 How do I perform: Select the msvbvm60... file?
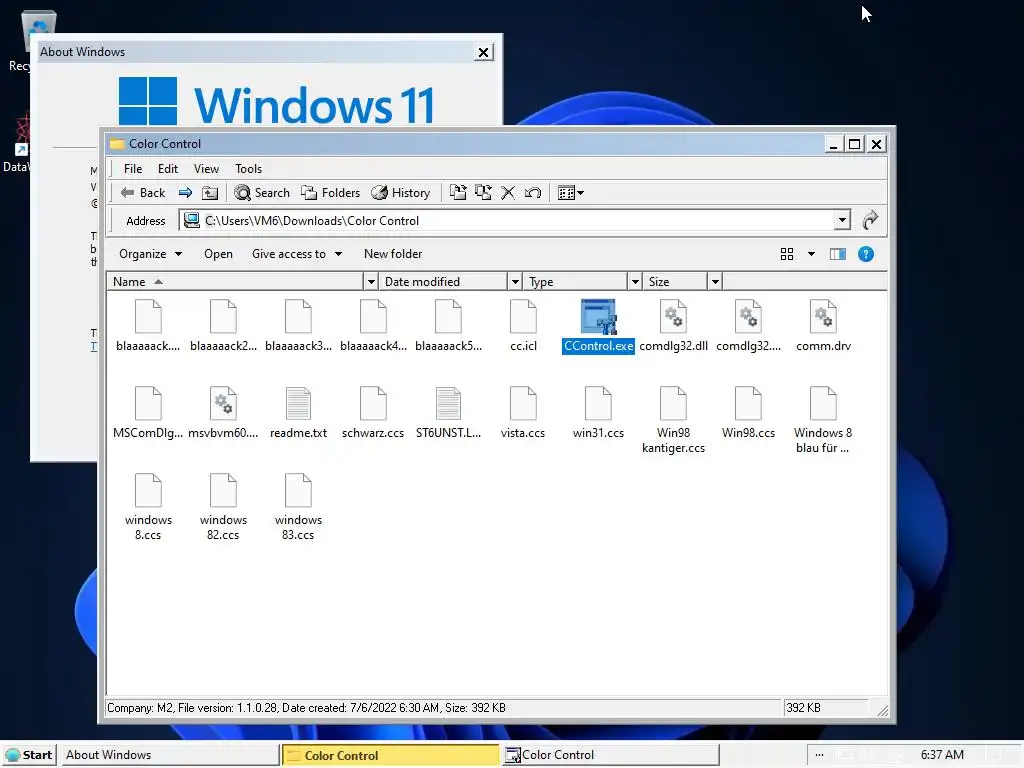pyautogui.click(x=223, y=413)
